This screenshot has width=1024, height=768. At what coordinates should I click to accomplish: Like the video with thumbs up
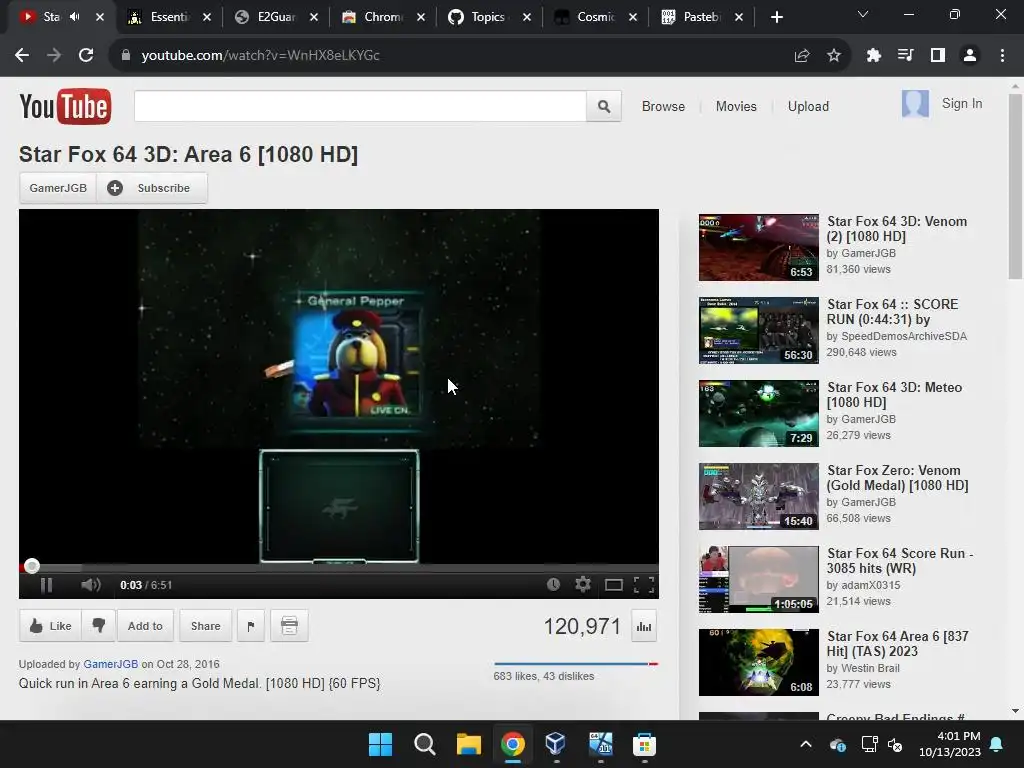(x=50, y=626)
